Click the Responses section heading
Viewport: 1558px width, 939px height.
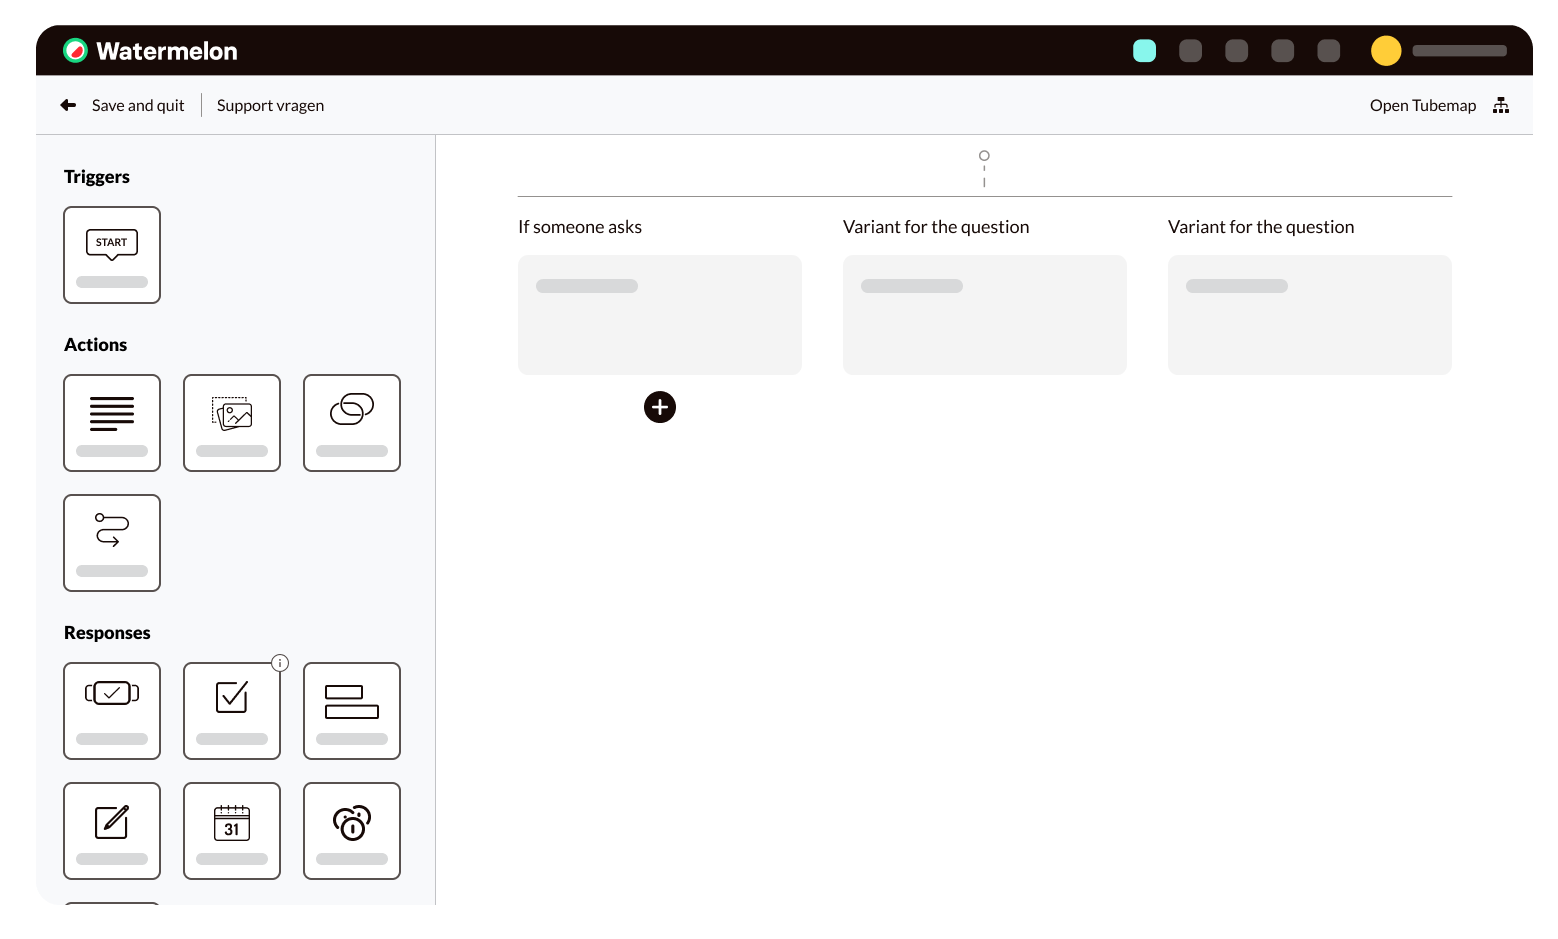click(107, 633)
